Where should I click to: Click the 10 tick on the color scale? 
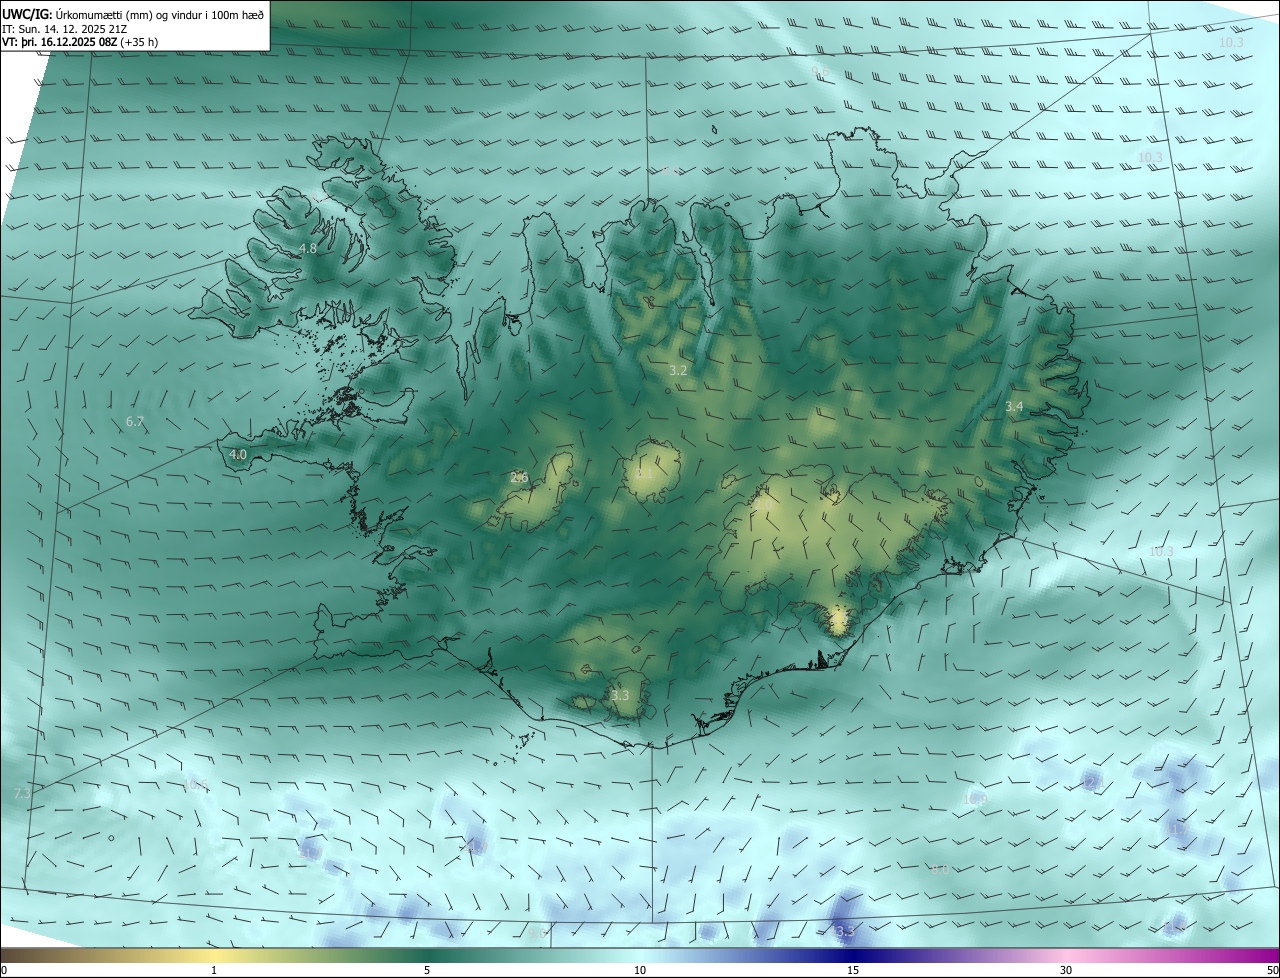[640, 970]
